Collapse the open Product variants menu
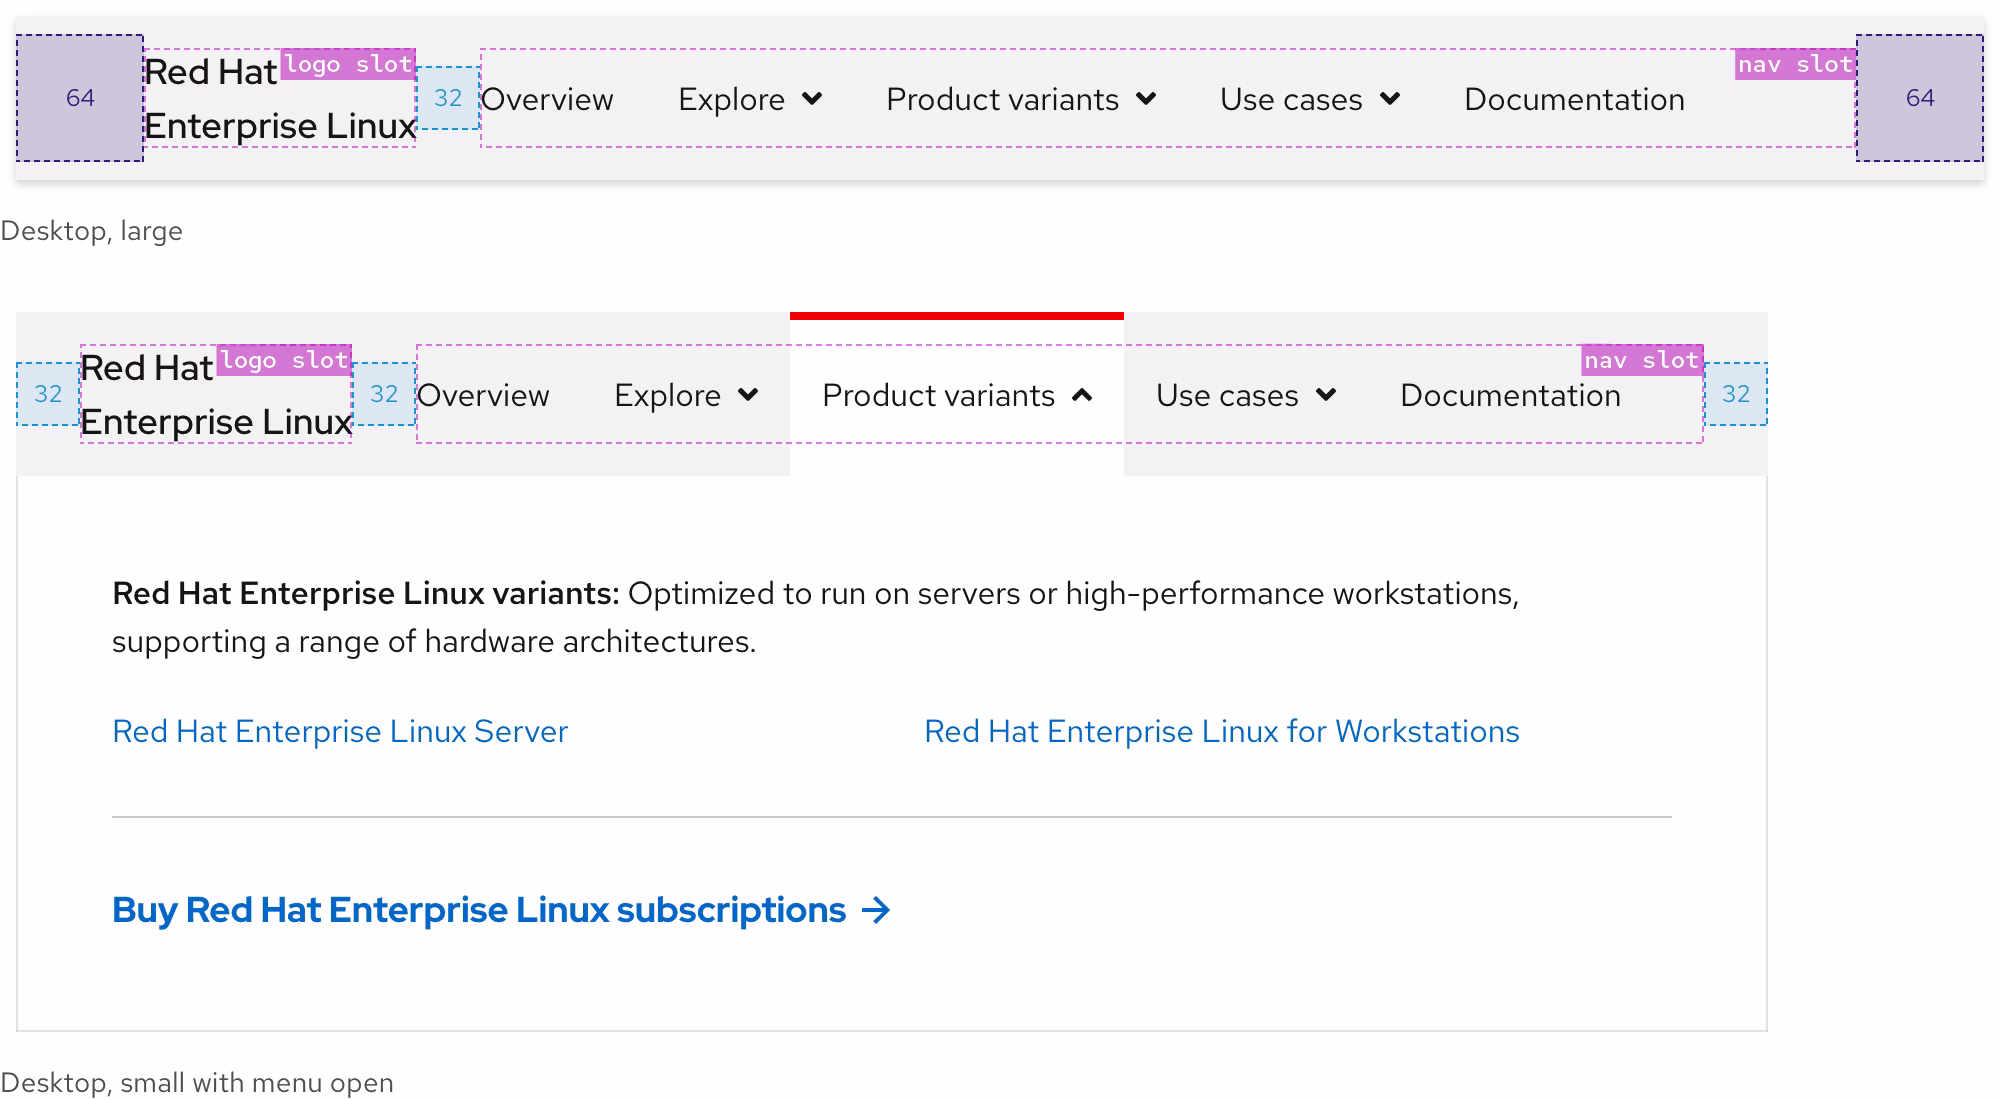The height and width of the screenshot is (1100, 2000). click(x=938, y=395)
